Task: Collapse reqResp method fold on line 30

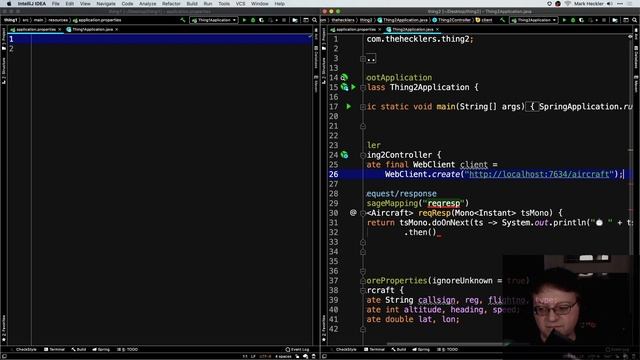Action: click(x=362, y=213)
